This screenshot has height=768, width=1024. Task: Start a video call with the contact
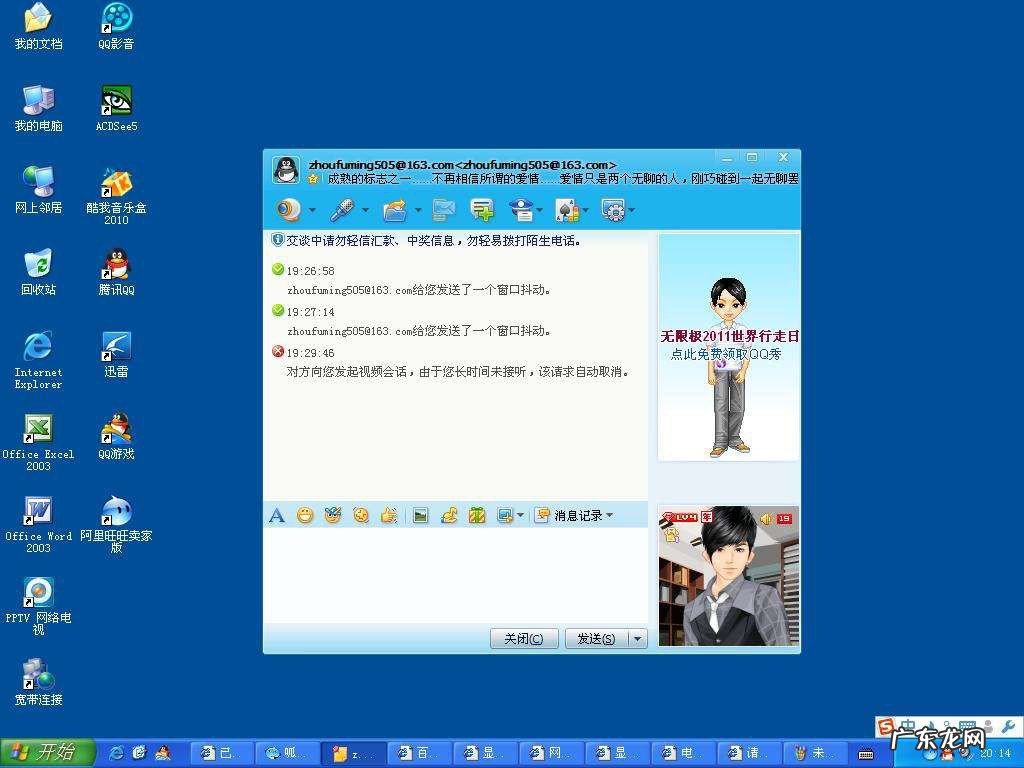point(290,209)
